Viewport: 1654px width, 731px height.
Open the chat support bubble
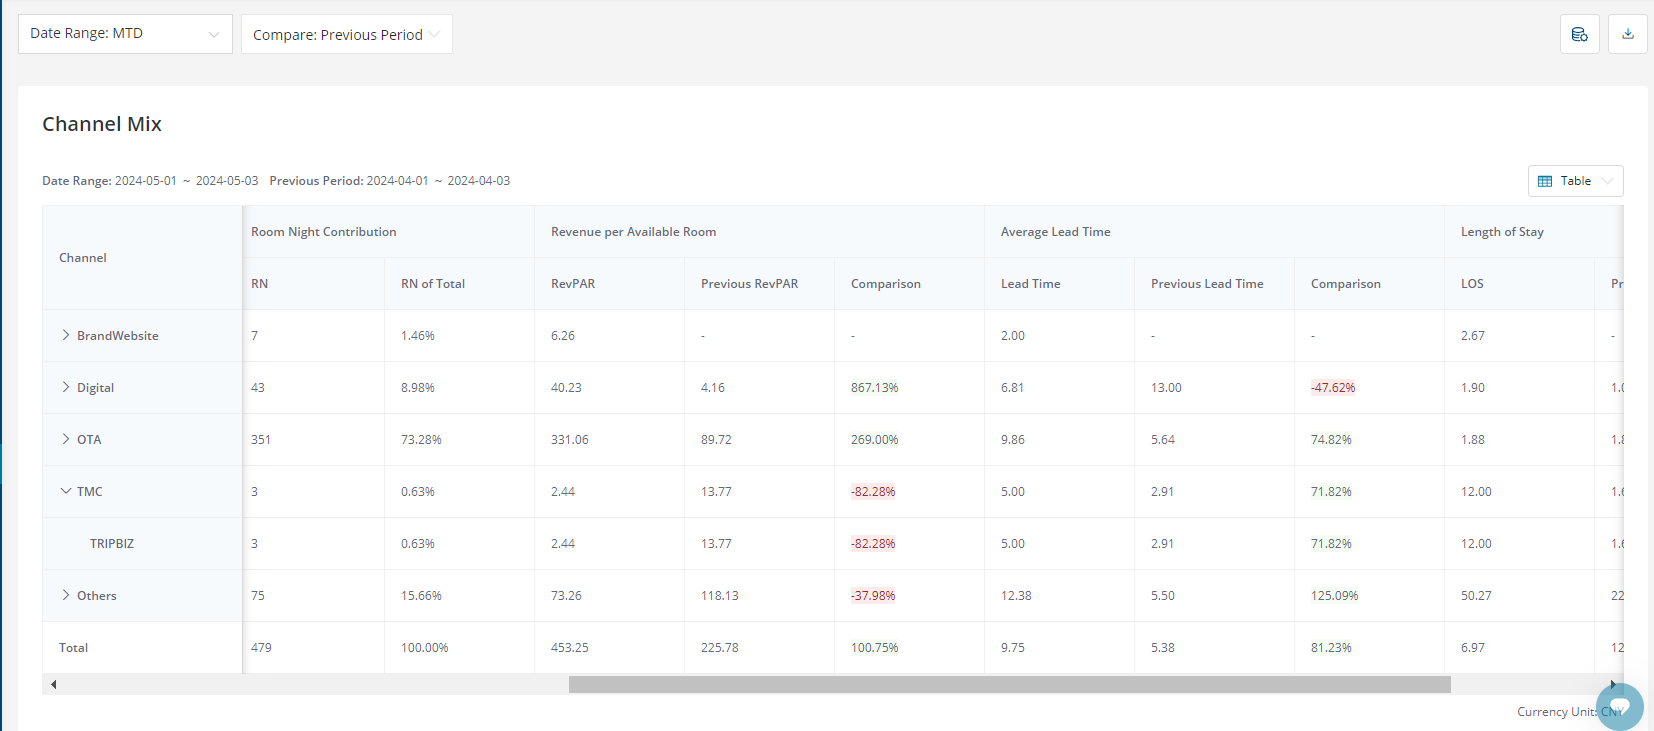point(1620,707)
